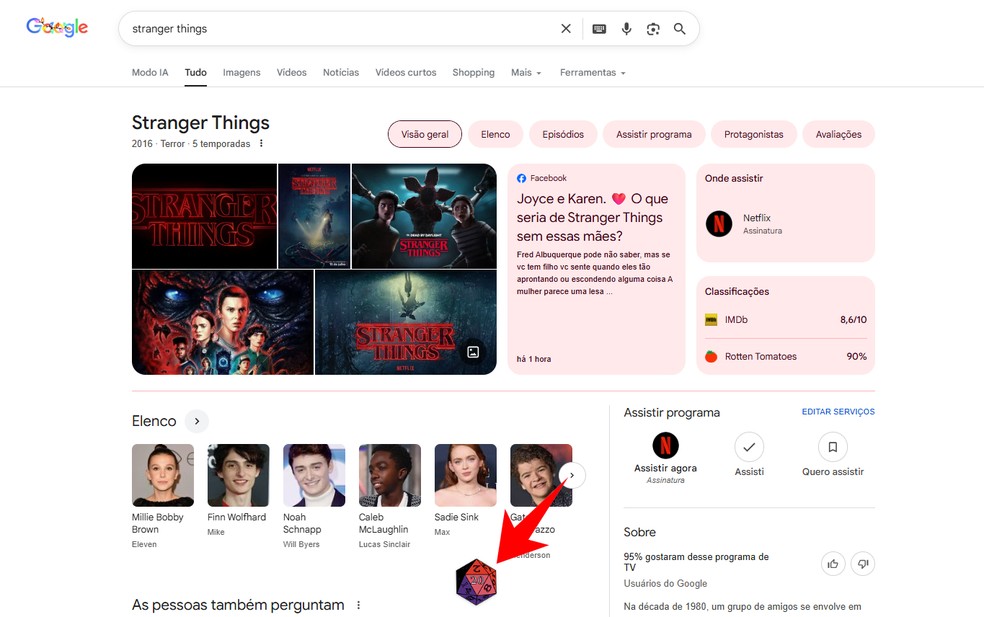Select the Protagonistas chip

pos(754,134)
